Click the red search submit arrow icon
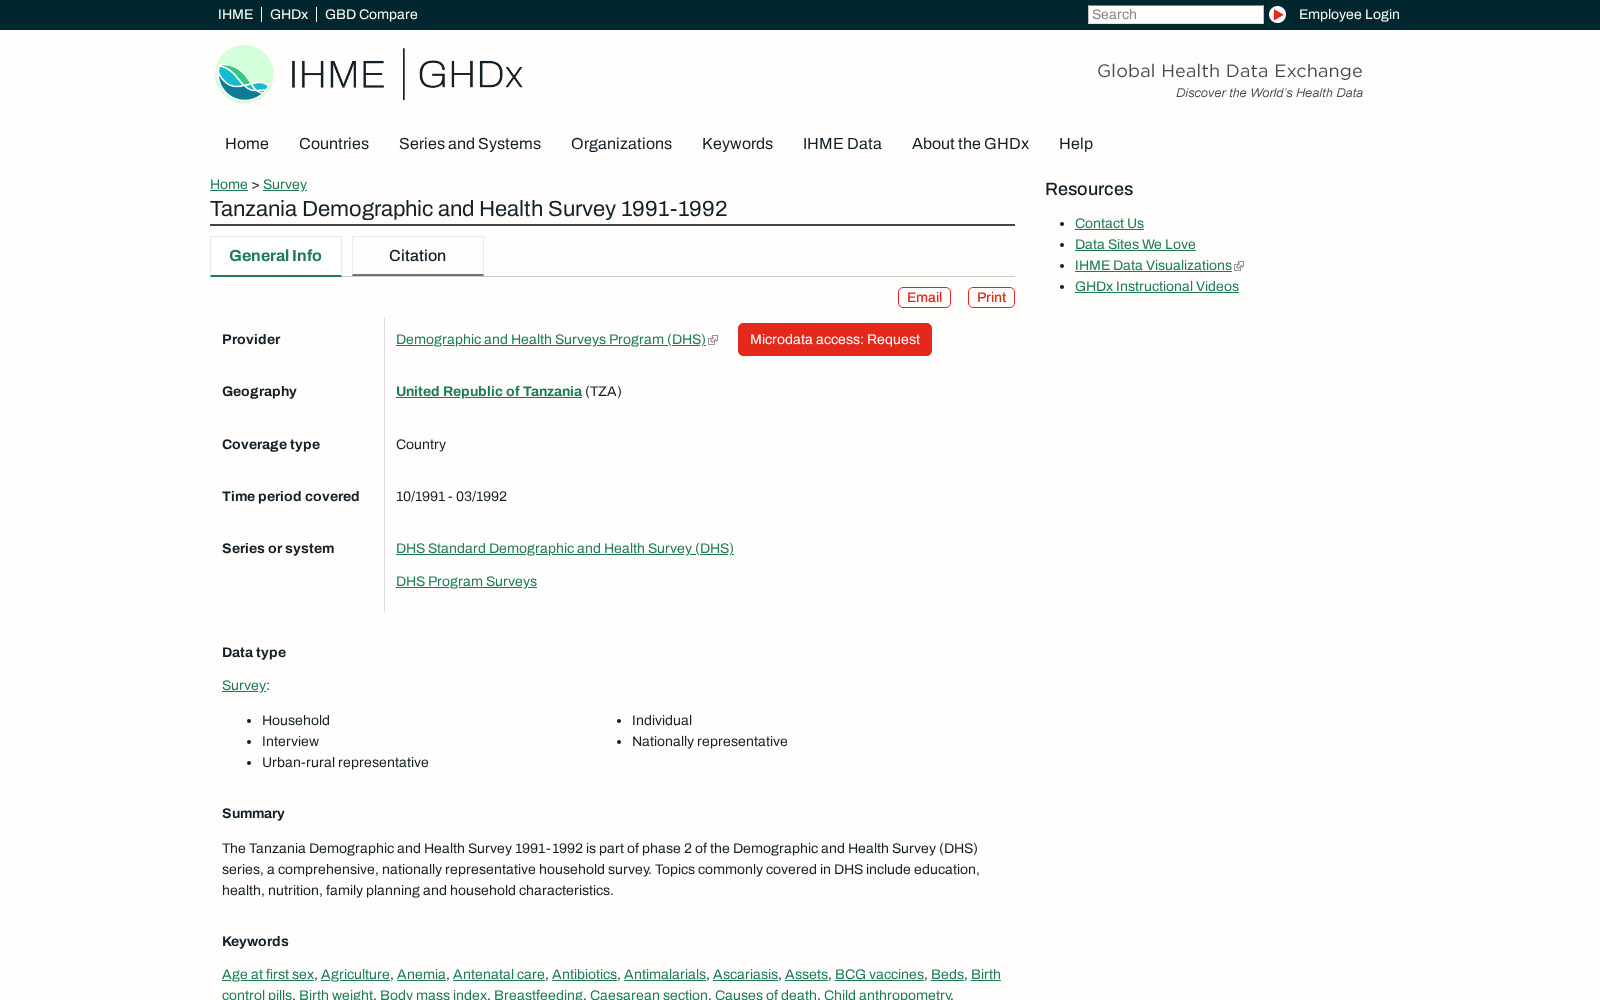 (x=1277, y=14)
